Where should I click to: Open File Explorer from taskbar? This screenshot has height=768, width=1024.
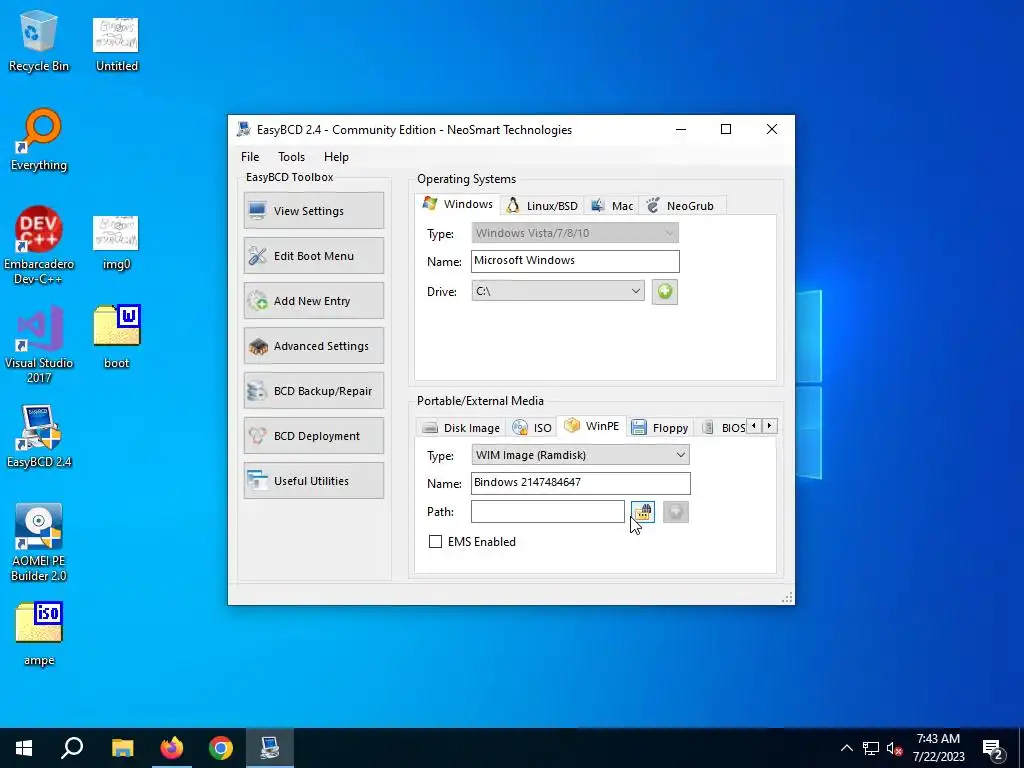coord(122,748)
